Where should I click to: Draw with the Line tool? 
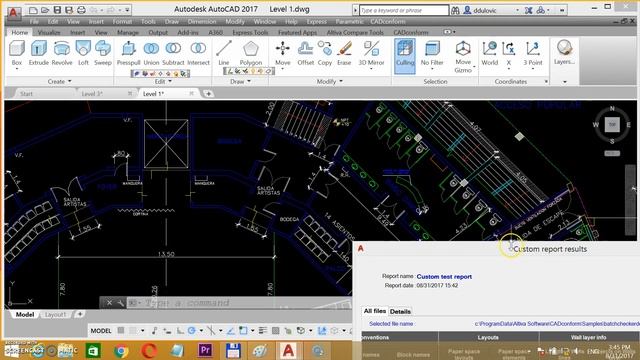coord(224,53)
